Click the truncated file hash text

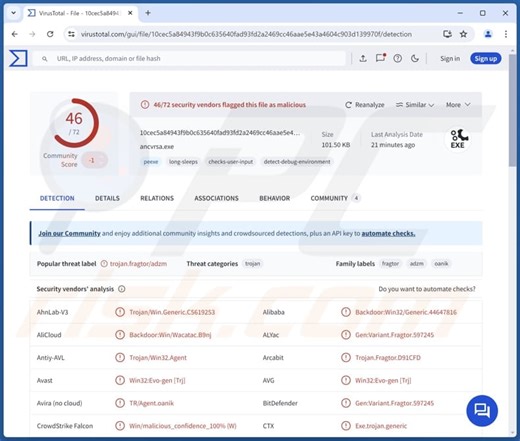(220, 133)
